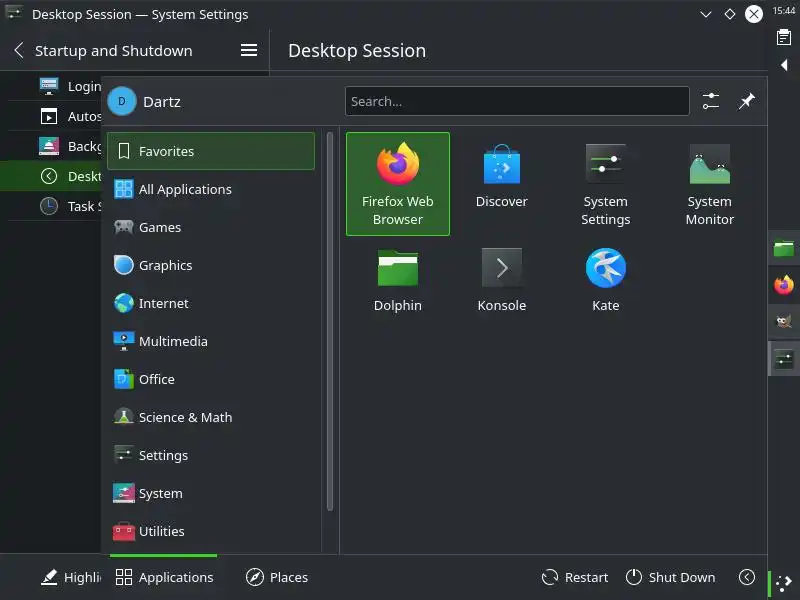Open Science & Math category
Screen dimensions: 800x600
211,417
